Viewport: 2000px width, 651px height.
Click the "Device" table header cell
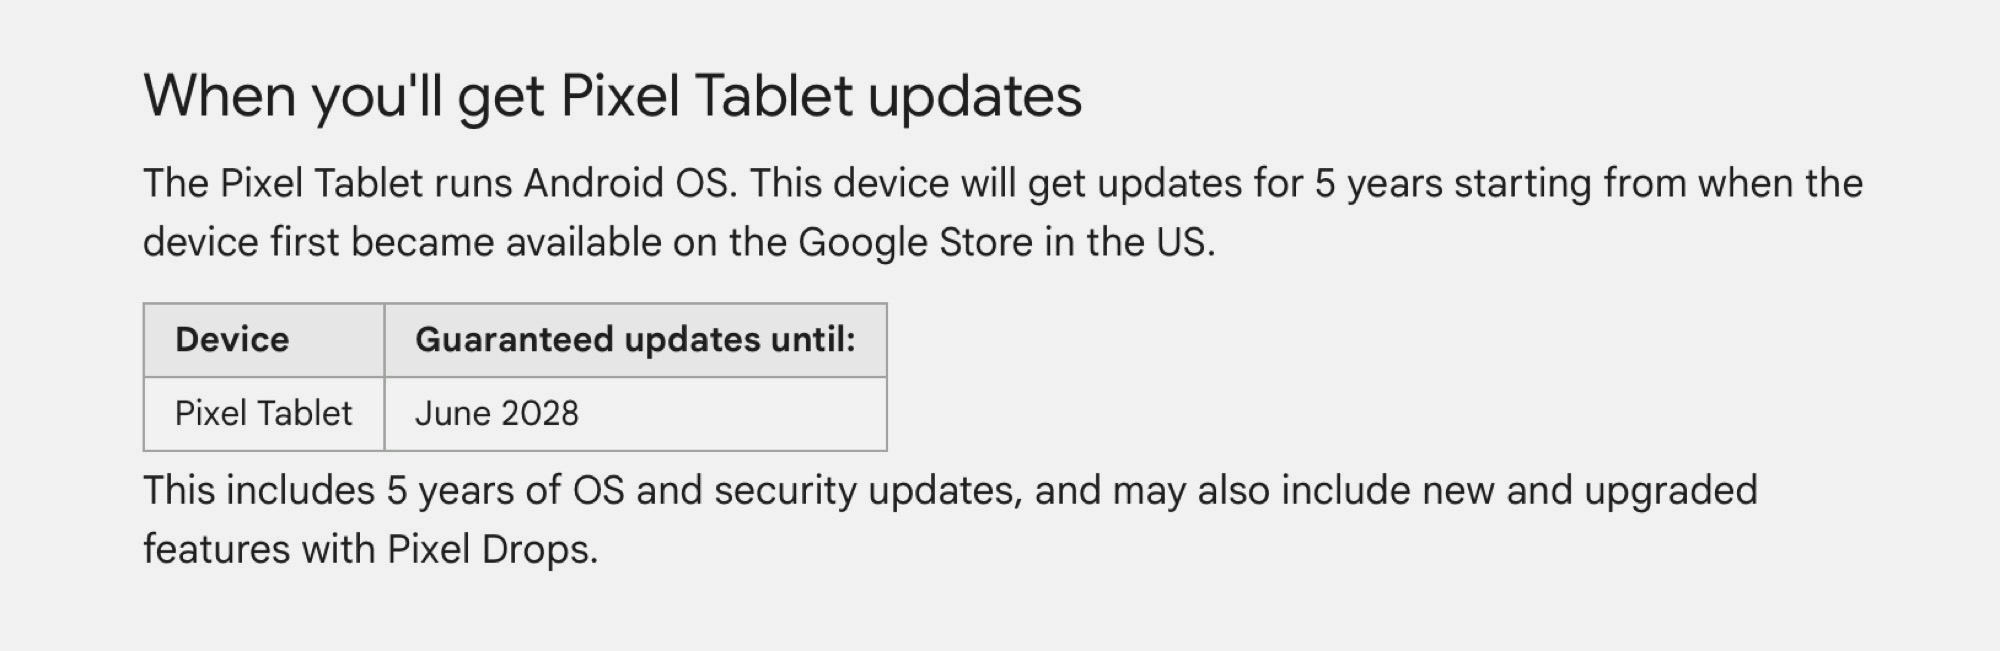coord(232,340)
